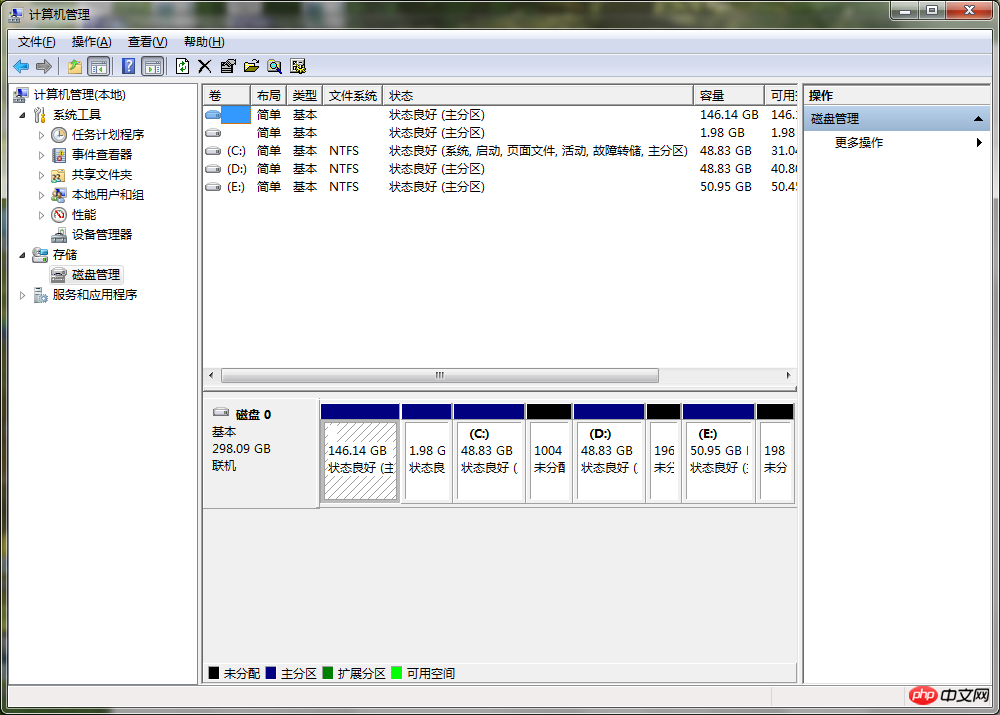Image resolution: width=1000 pixels, height=715 pixels.
Task: Expand the 性能 node arrow
Action: pyautogui.click(x=41, y=215)
